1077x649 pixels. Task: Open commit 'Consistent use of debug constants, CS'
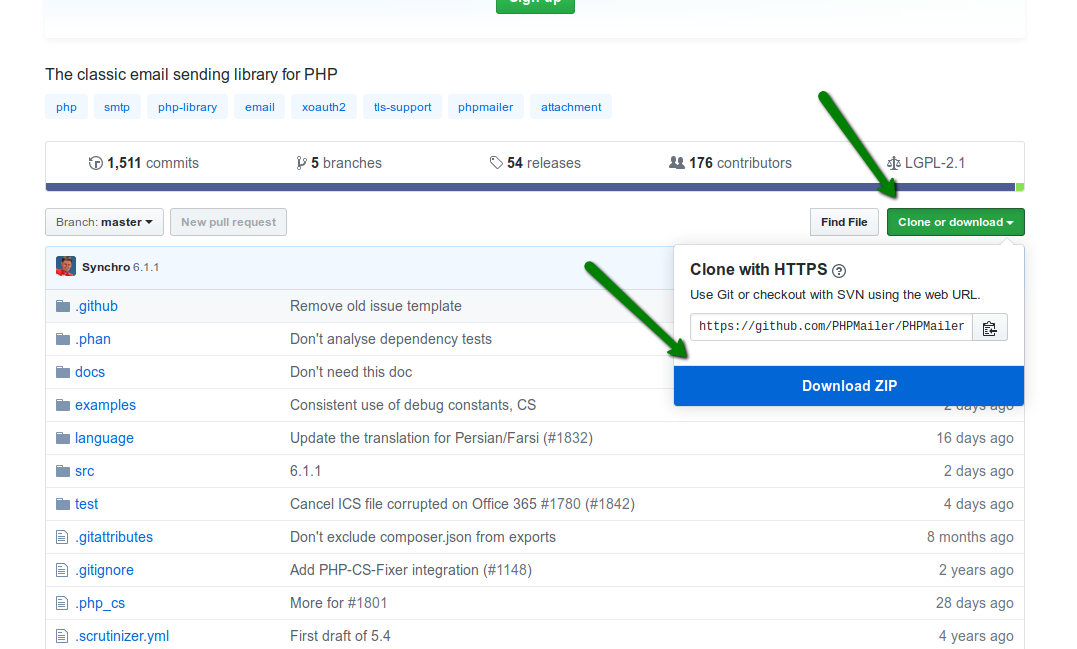(413, 405)
